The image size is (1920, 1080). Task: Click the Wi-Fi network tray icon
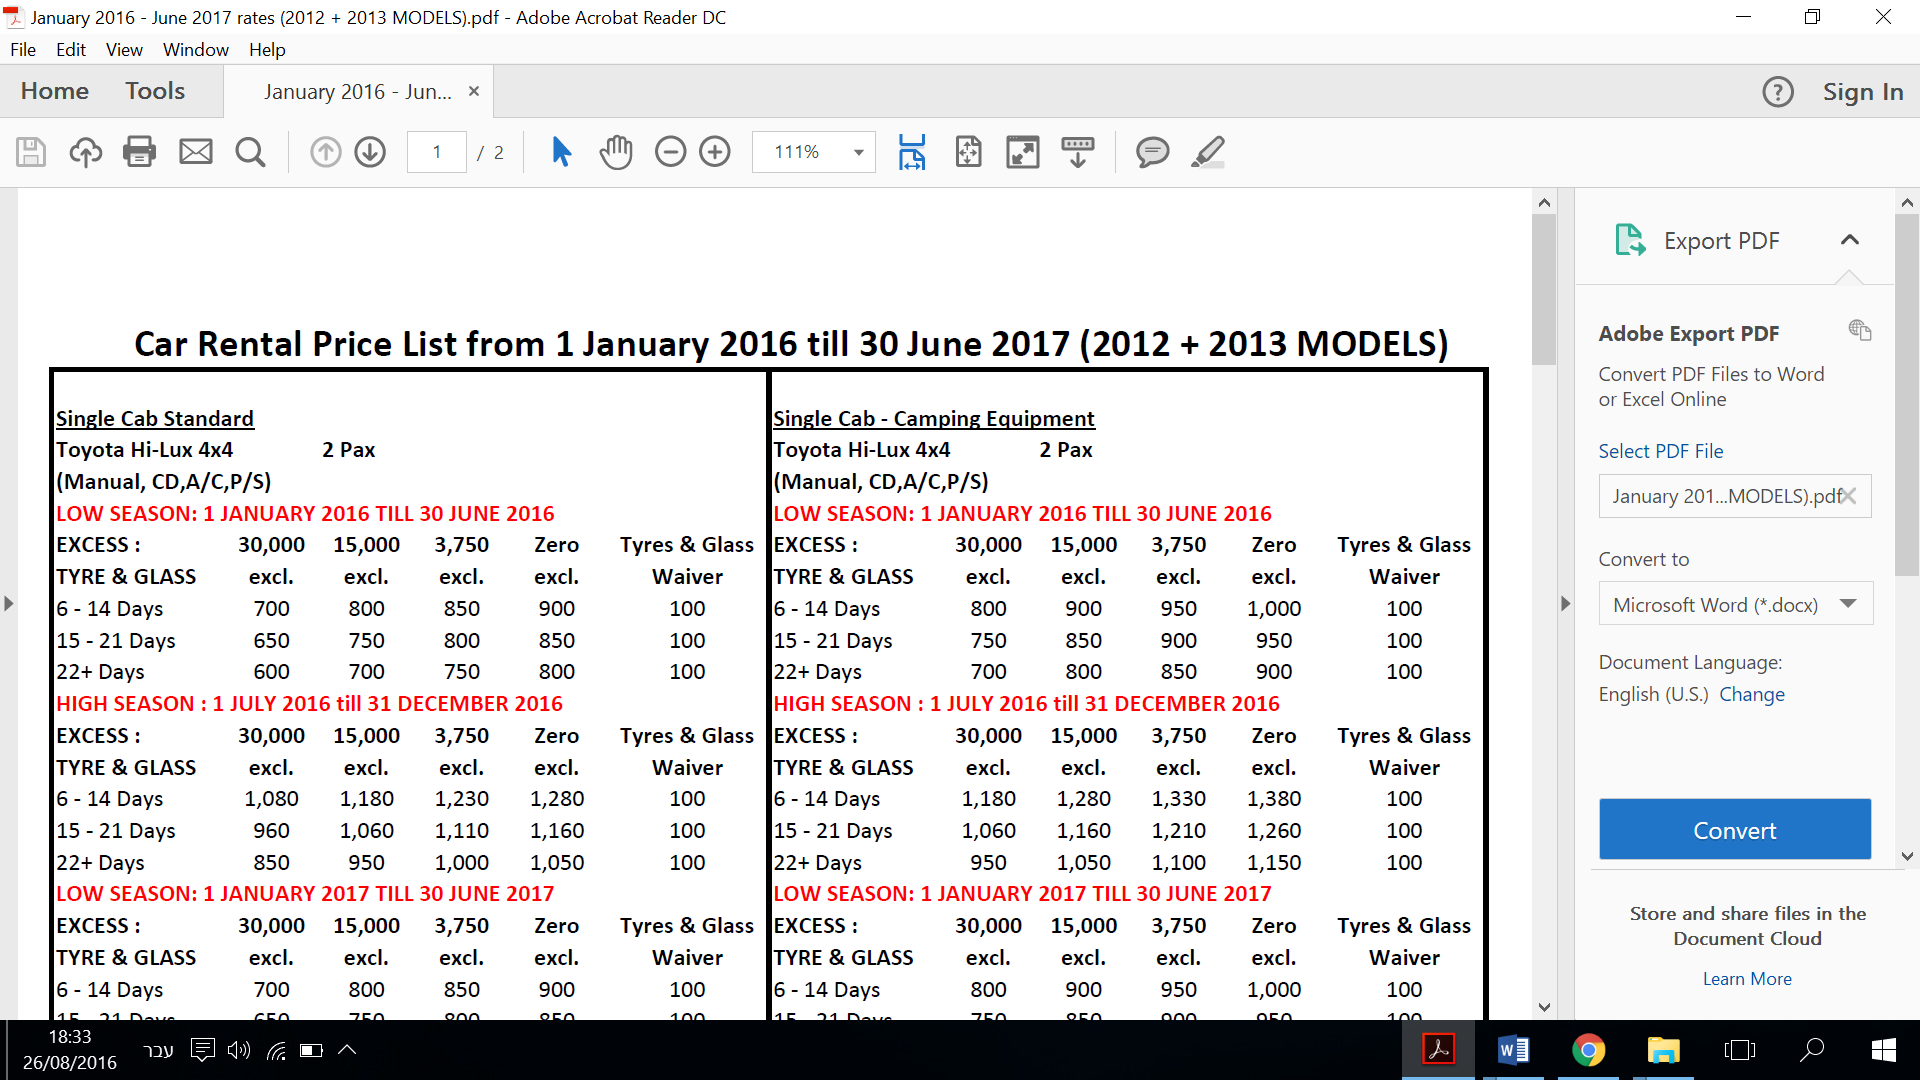click(276, 1050)
